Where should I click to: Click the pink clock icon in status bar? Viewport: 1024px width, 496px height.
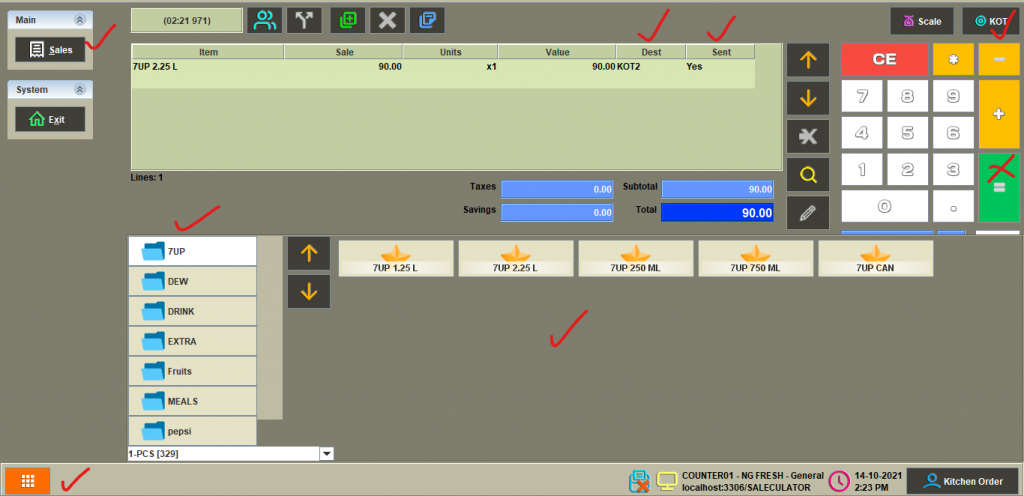tap(839, 481)
